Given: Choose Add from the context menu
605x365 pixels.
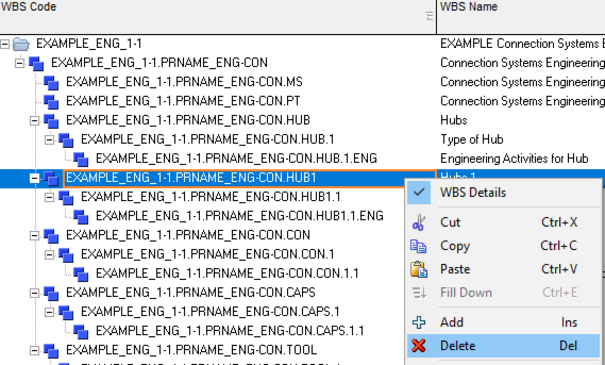Looking at the screenshot, I should [504, 322].
